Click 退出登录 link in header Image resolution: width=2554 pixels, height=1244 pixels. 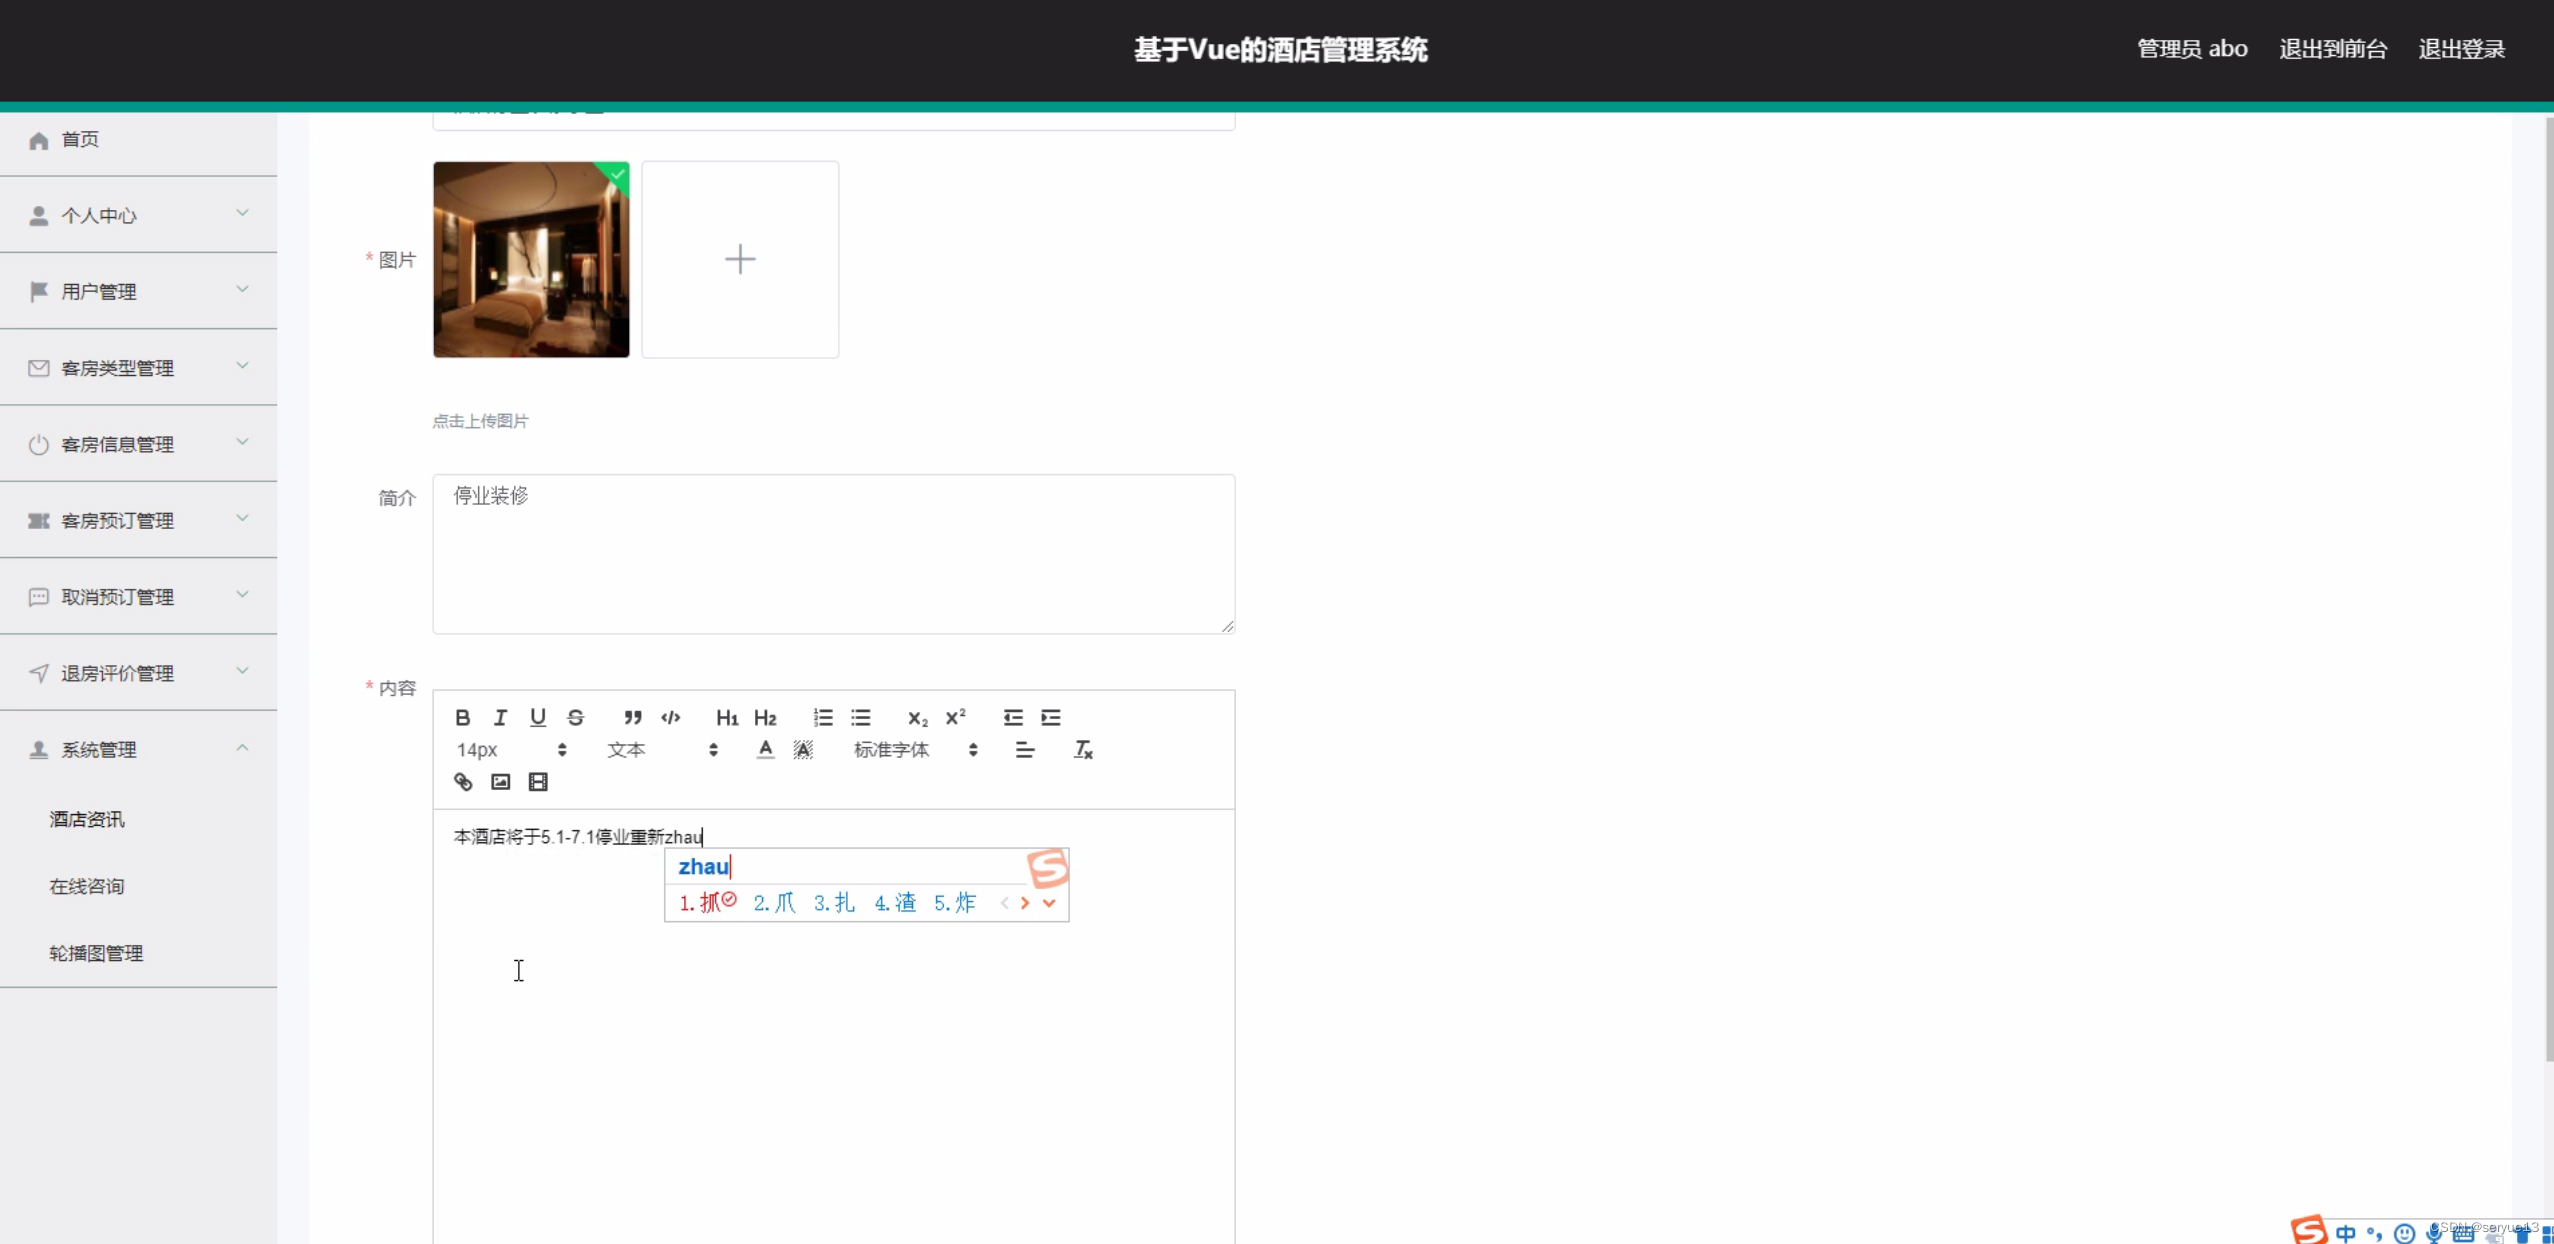[x=2461, y=49]
